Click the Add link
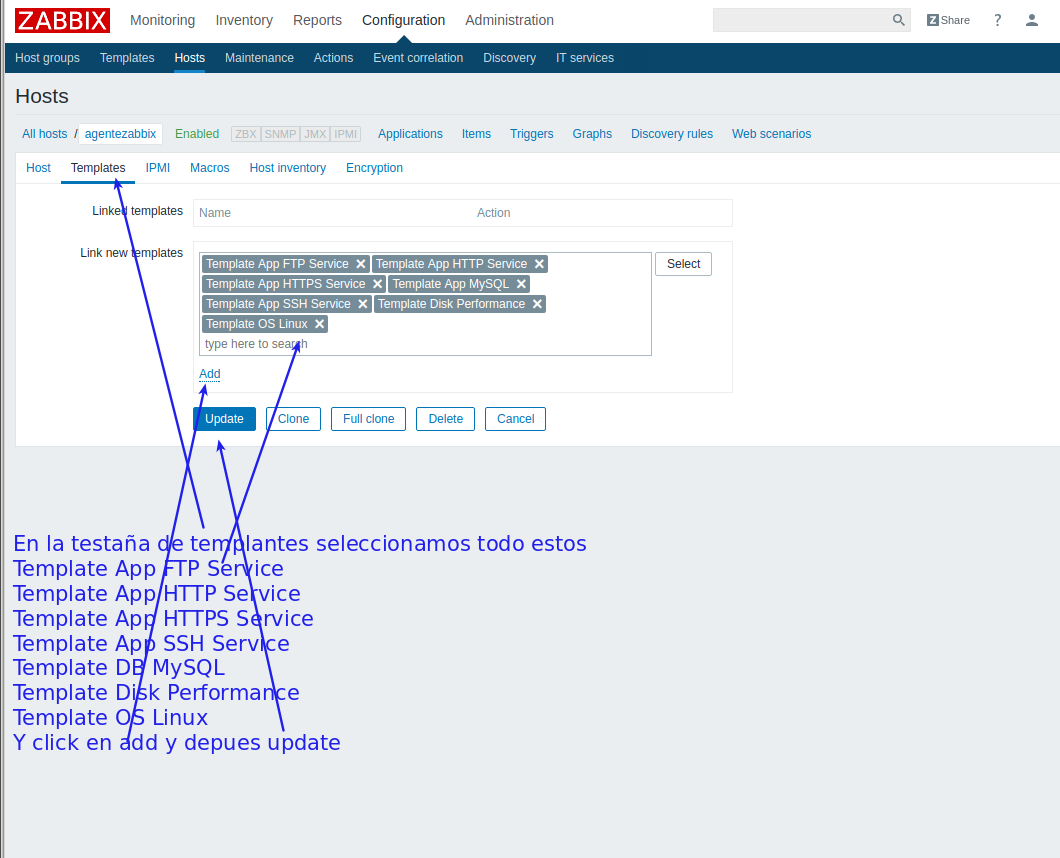The image size is (1060, 858). click(210, 374)
